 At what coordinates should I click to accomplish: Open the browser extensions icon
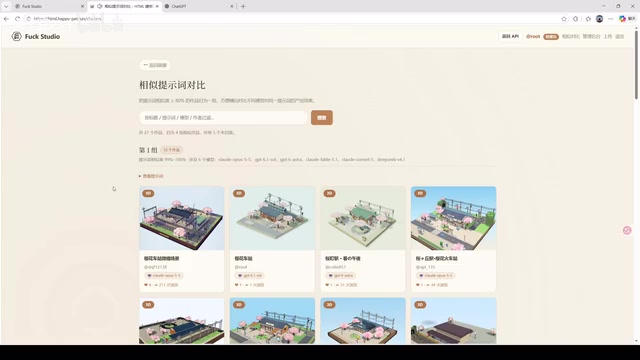pos(576,19)
